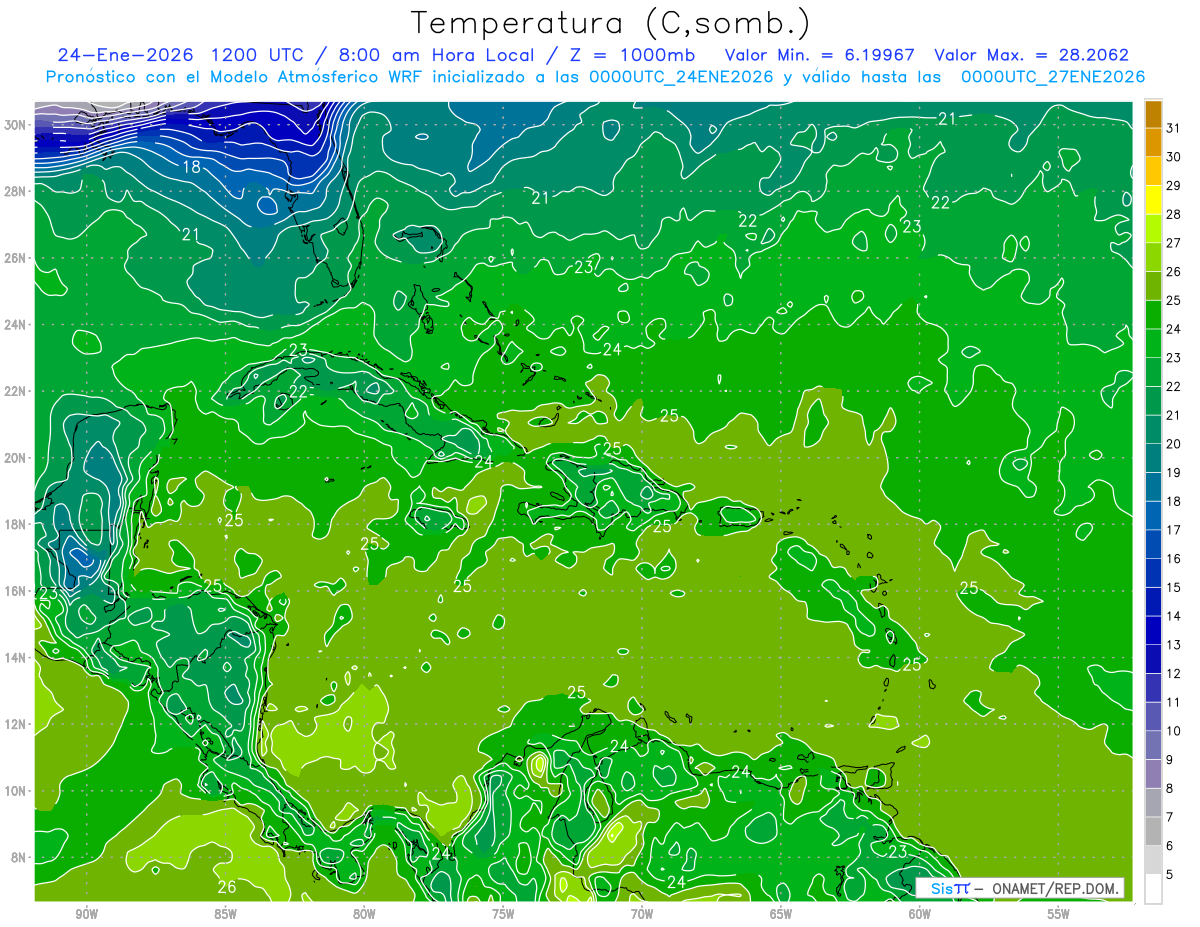Click the '65W' longitude axis label

coord(781,914)
